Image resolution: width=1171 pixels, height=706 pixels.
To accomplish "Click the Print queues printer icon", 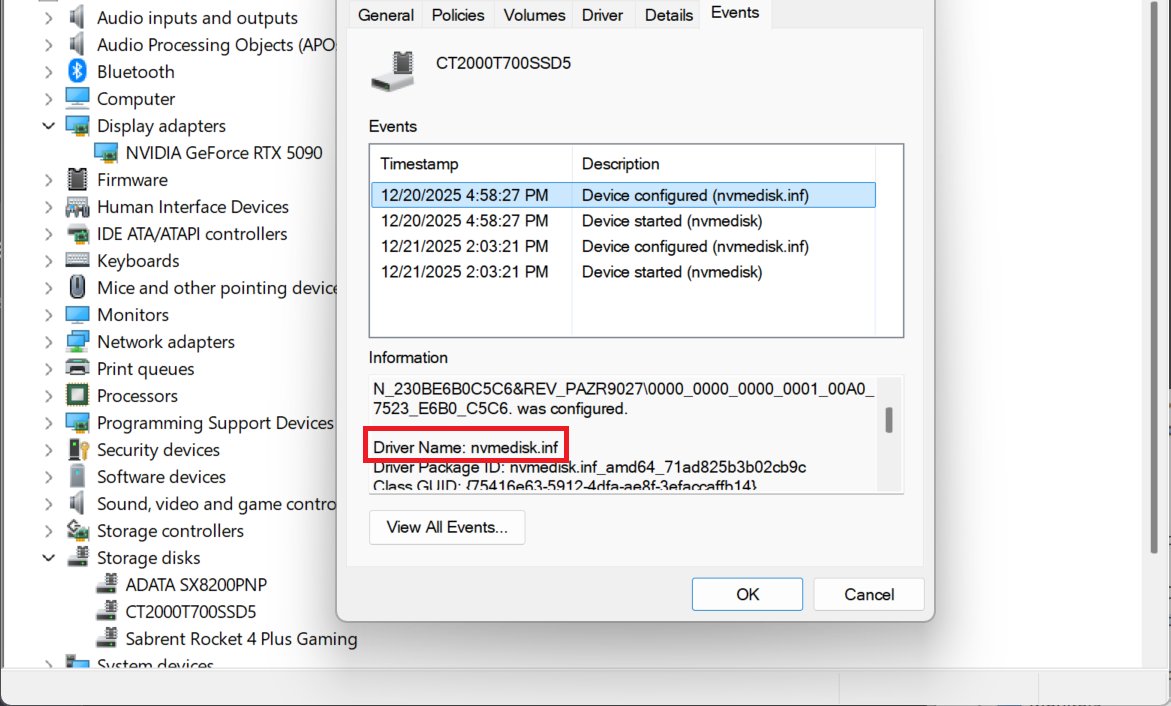I will [77, 368].
